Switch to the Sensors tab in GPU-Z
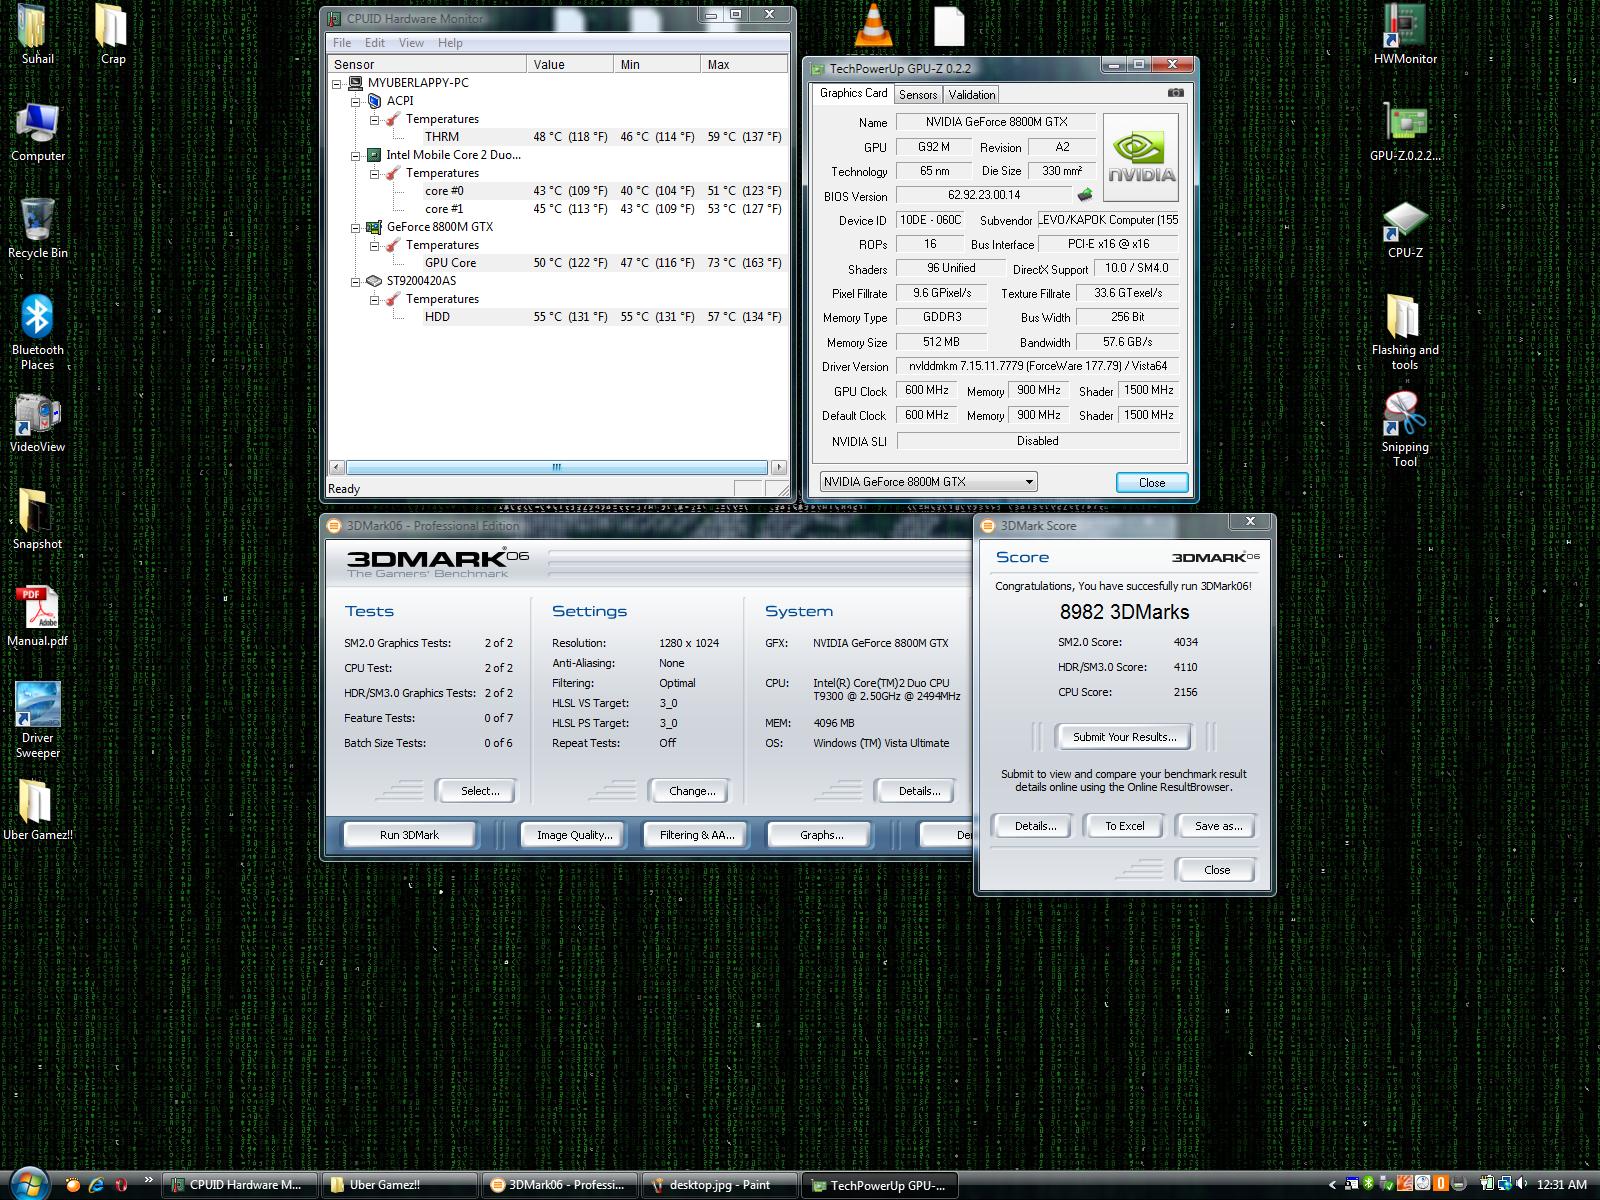The width and height of the screenshot is (1600, 1200). click(917, 95)
